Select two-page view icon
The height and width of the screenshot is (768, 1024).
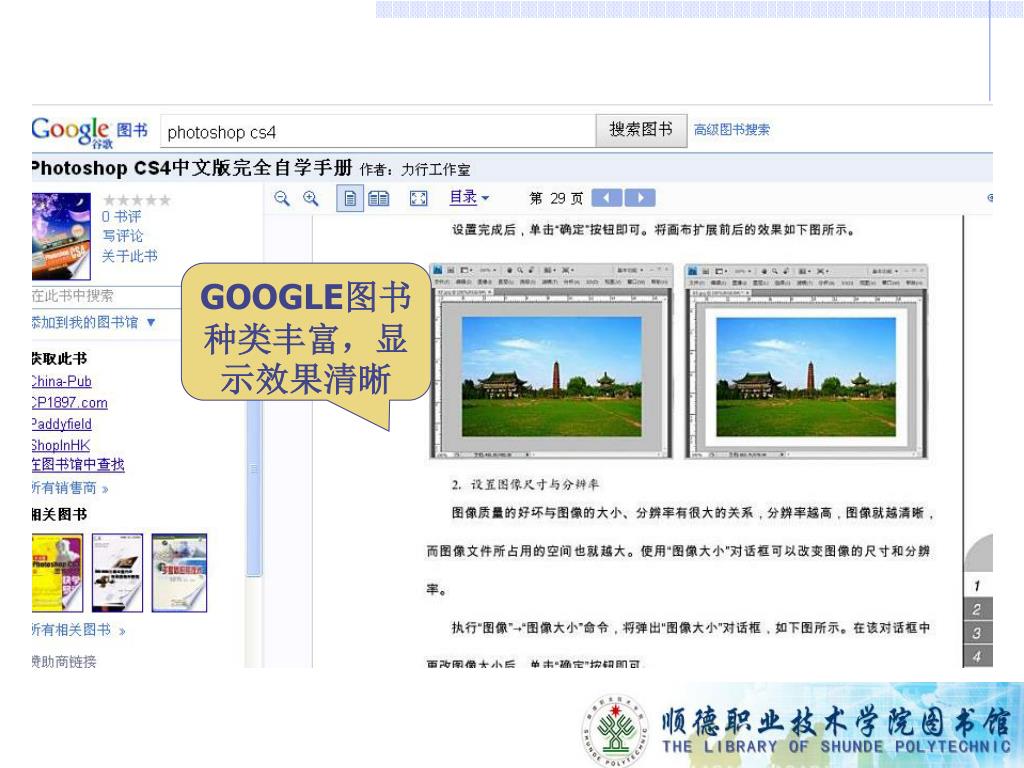[379, 199]
